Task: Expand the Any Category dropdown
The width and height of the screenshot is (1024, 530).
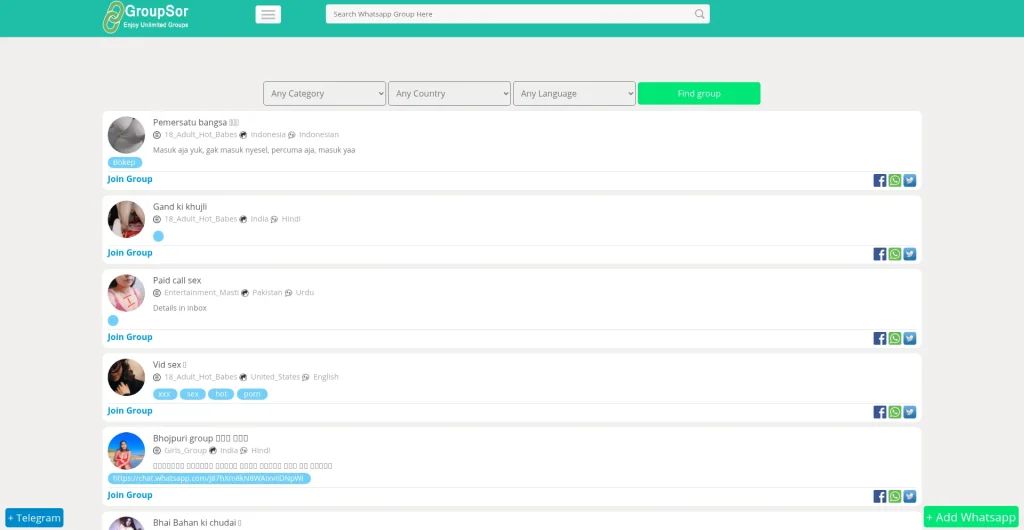Action: click(x=324, y=93)
